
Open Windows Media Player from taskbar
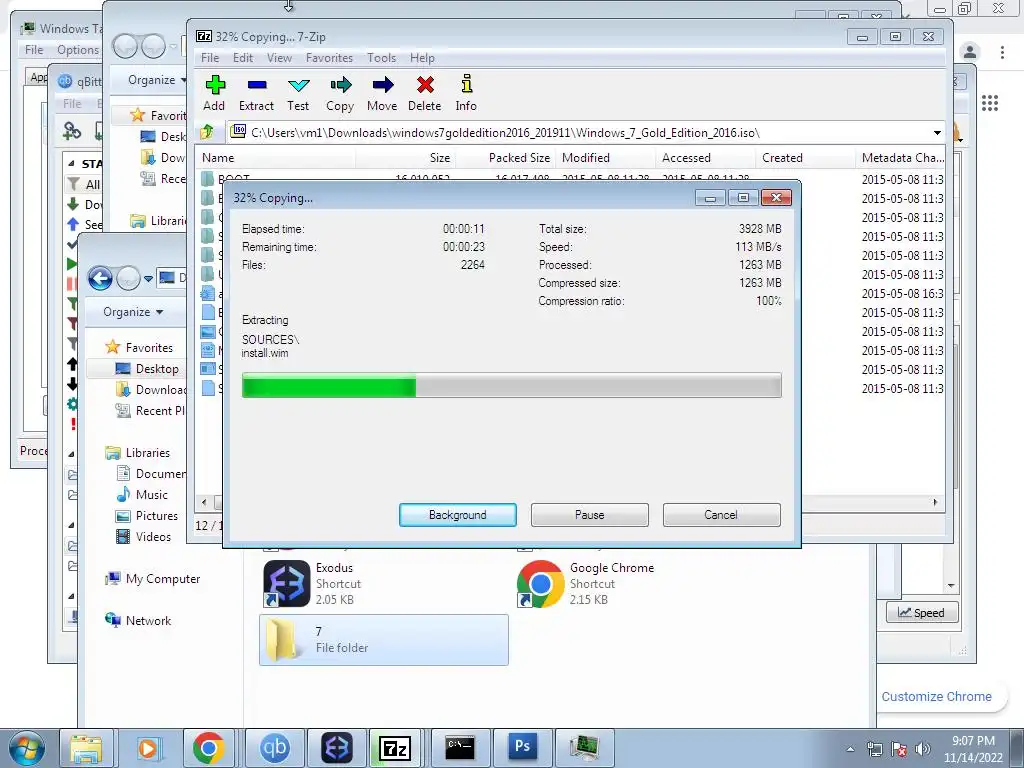148,748
